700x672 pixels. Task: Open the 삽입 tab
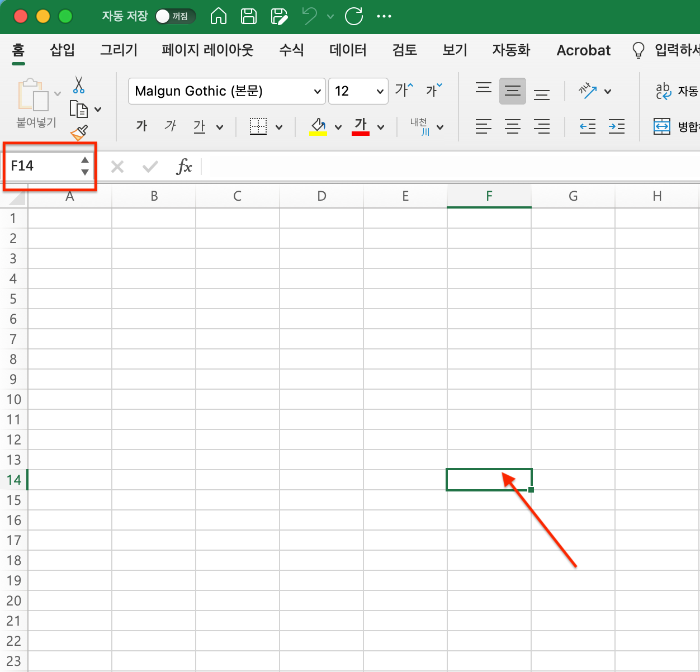[62, 50]
